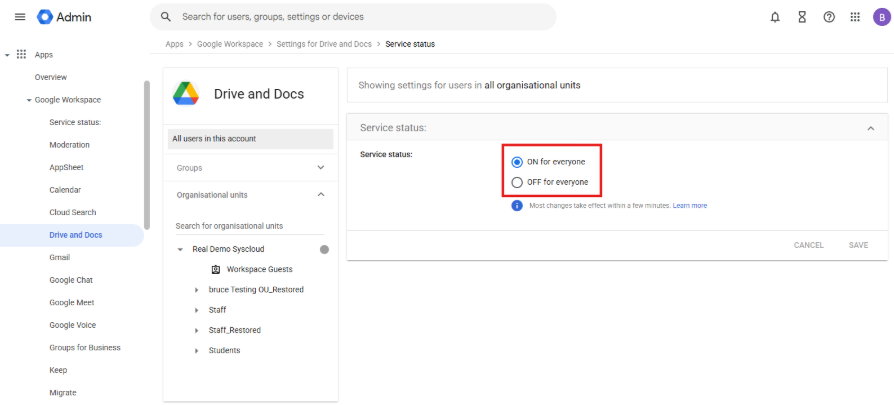Open the Learn more link
894x405 pixels.
point(690,205)
